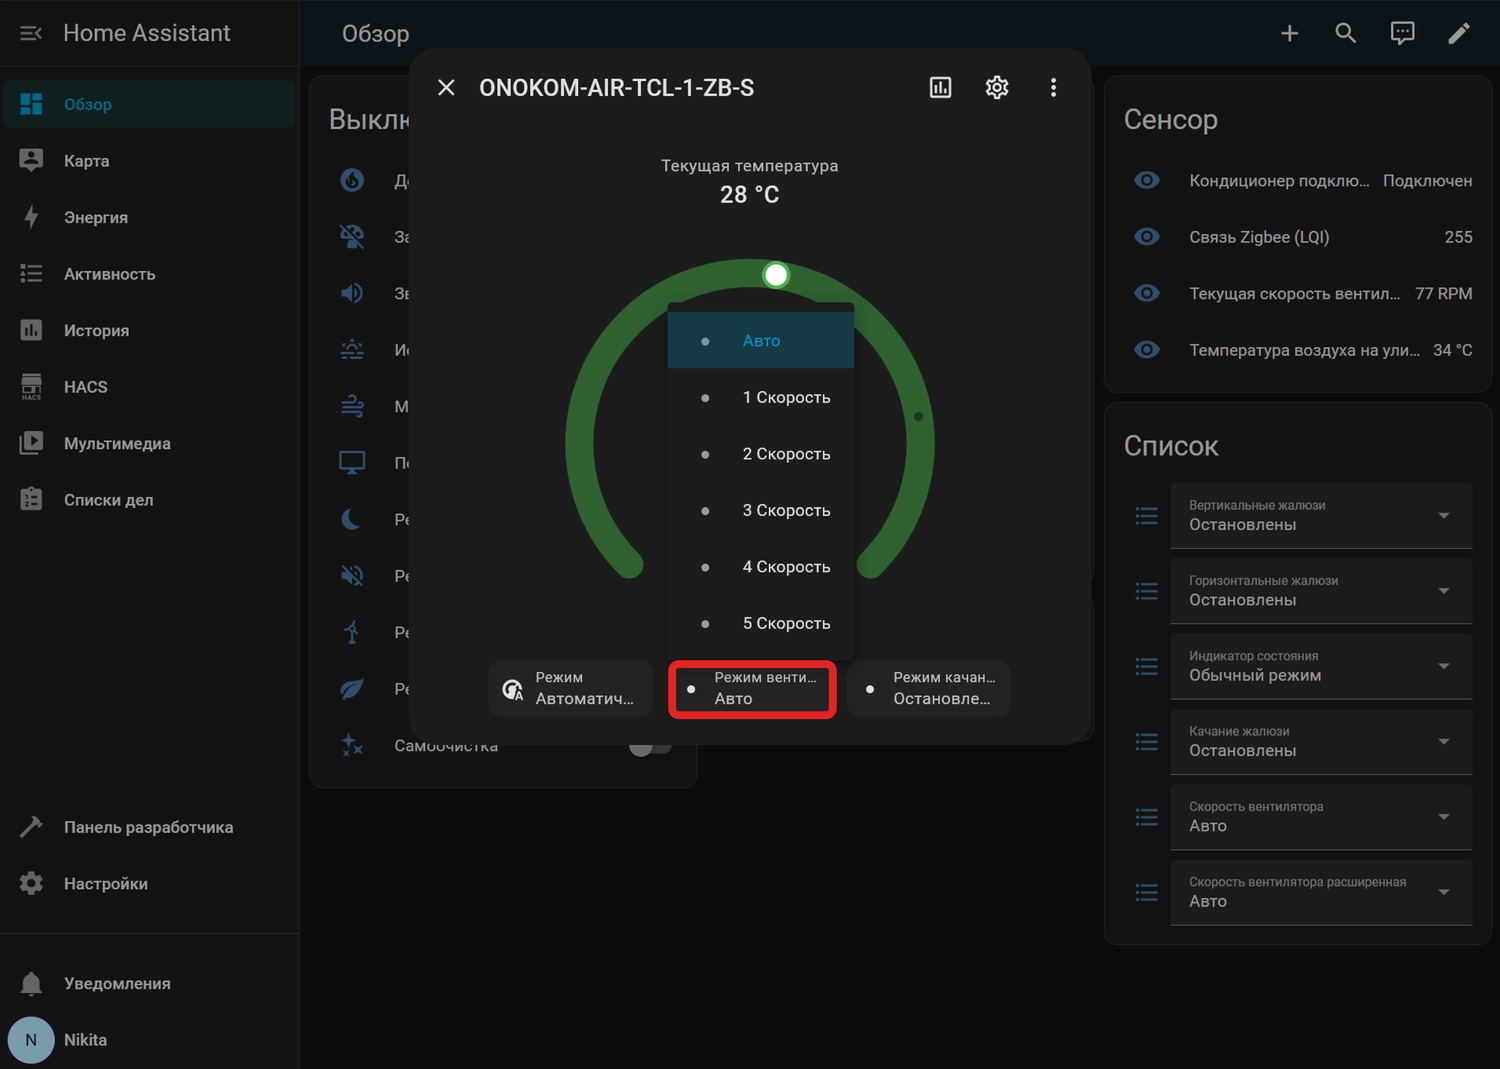Viewport: 1500px width, 1069px height.
Task: Open the three-dot menu in the dialog
Action: 1053,88
